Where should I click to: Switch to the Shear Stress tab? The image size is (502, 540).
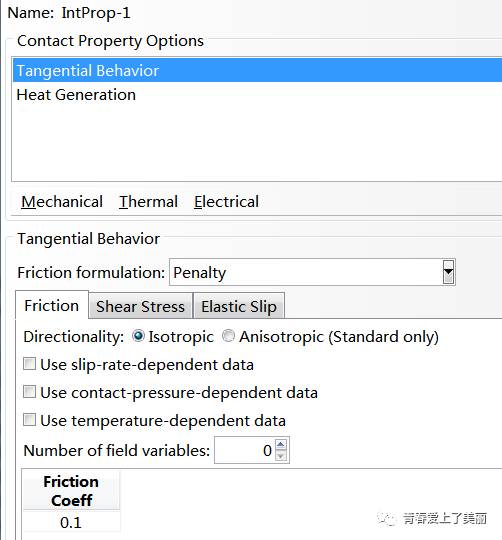140,306
